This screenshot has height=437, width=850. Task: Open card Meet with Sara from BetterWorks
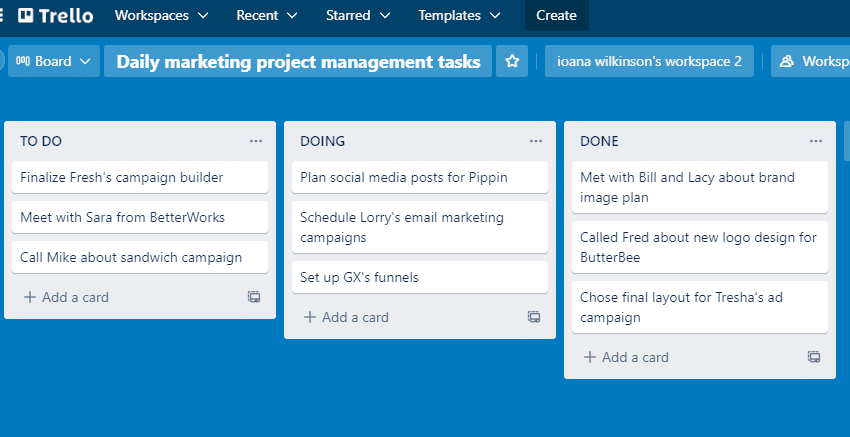click(140, 217)
